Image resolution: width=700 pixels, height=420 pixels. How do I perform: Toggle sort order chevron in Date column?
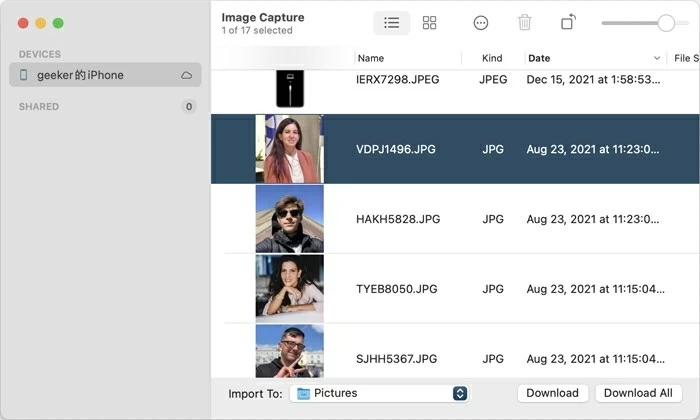[657, 59]
